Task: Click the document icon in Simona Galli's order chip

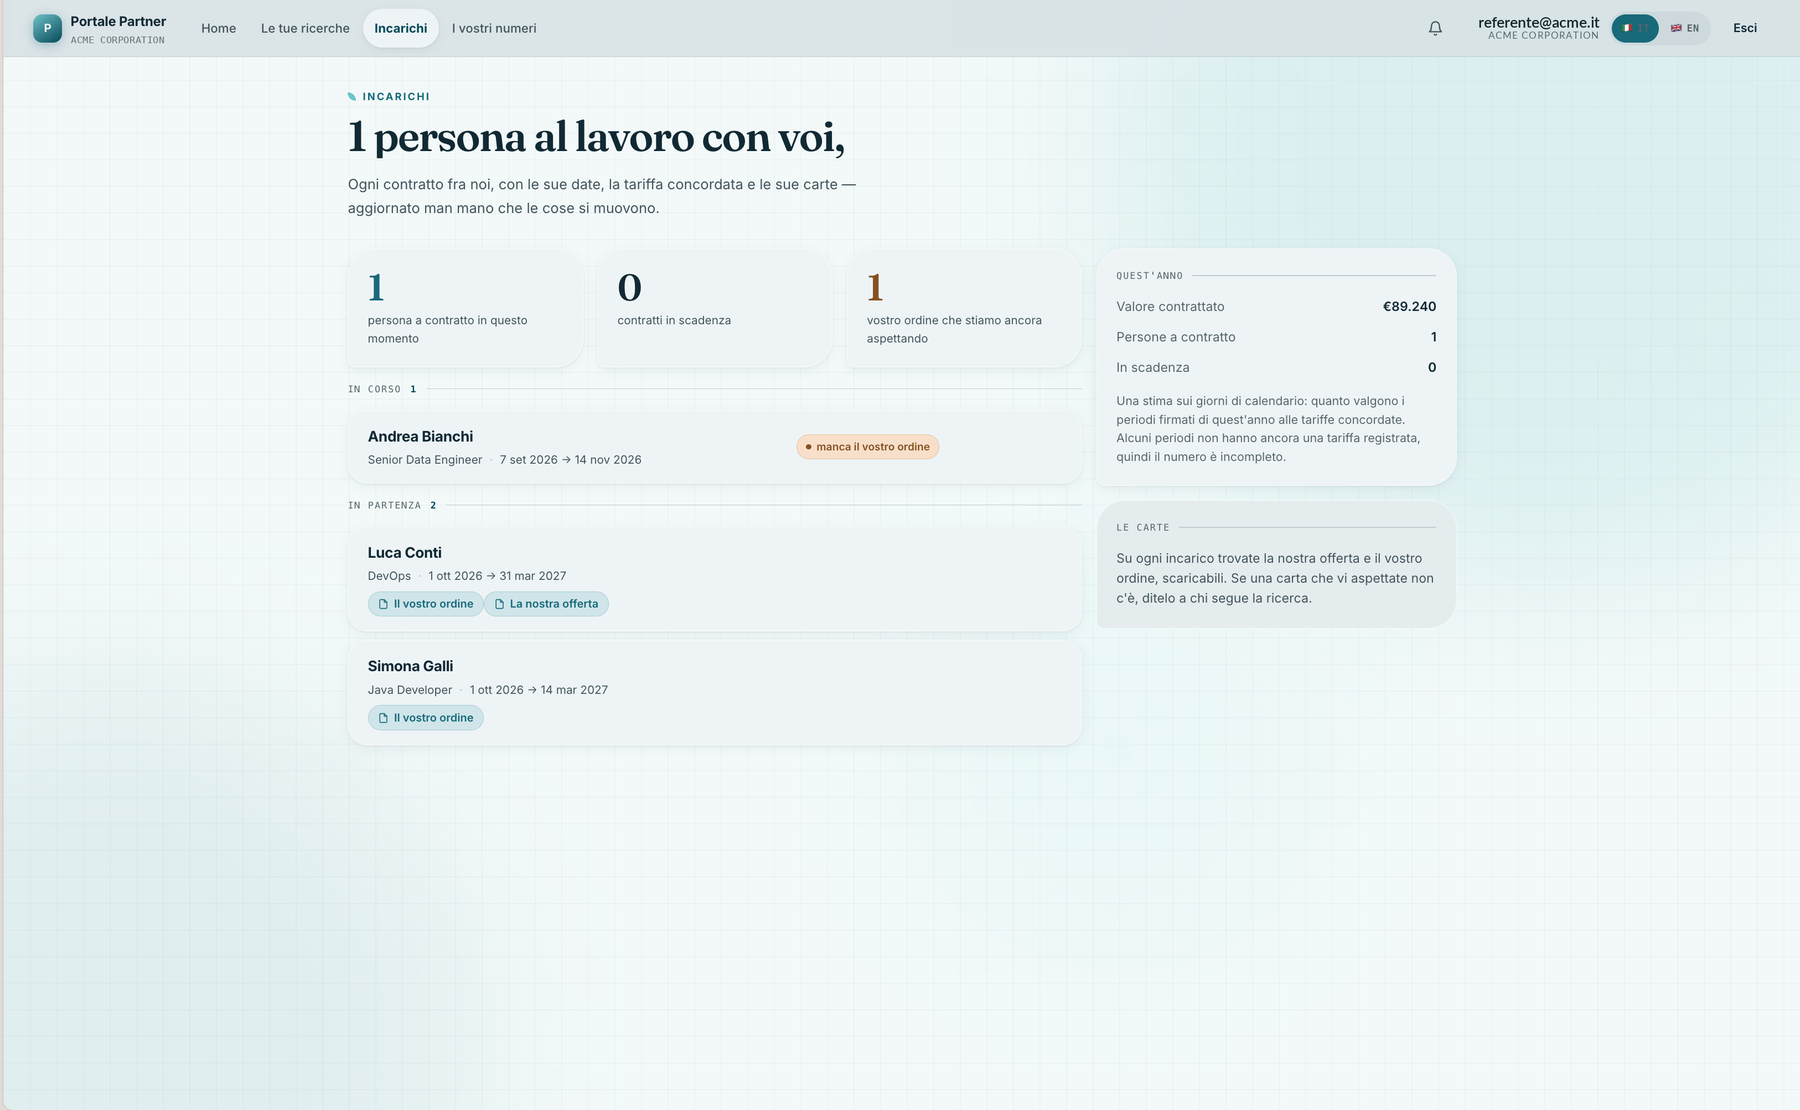Action: click(x=383, y=718)
